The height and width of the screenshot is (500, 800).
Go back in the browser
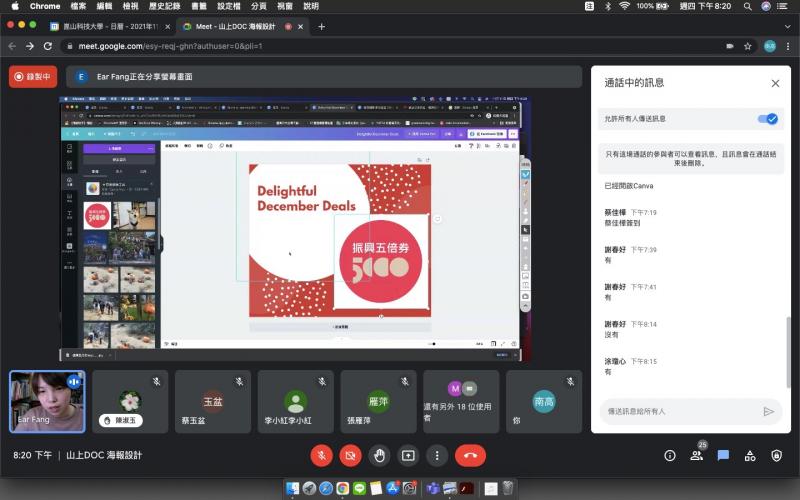point(12,46)
